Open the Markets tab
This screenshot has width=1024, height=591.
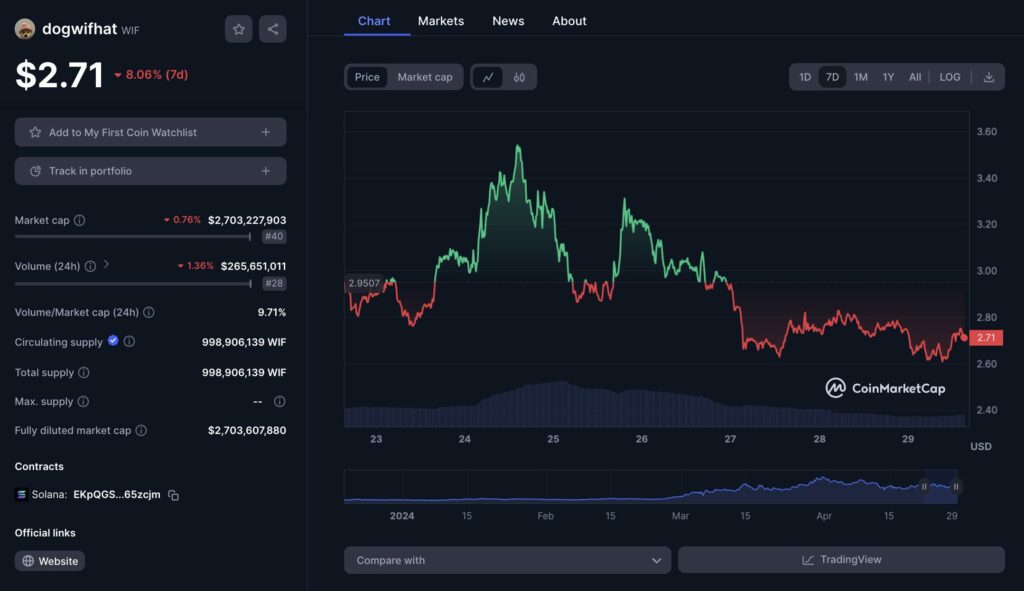click(x=441, y=21)
